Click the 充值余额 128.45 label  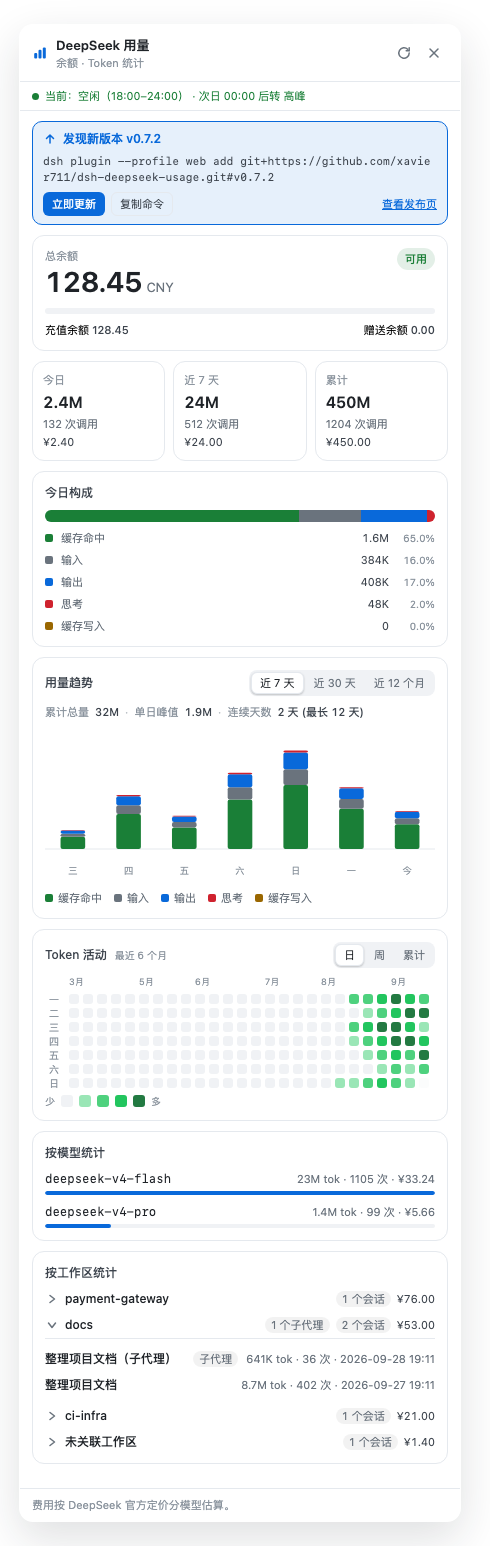tap(87, 330)
